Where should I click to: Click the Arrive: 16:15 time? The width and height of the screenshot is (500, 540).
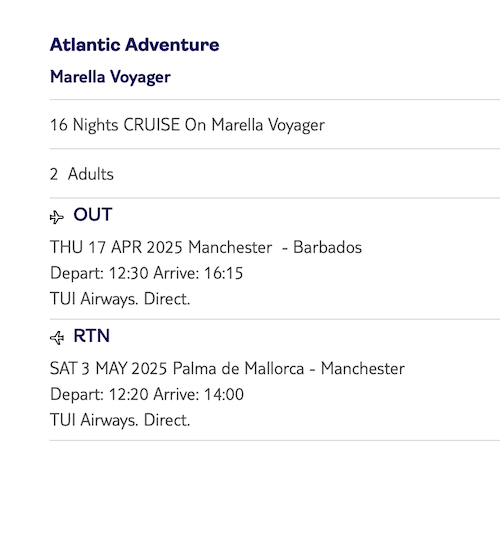click(198, 273)
